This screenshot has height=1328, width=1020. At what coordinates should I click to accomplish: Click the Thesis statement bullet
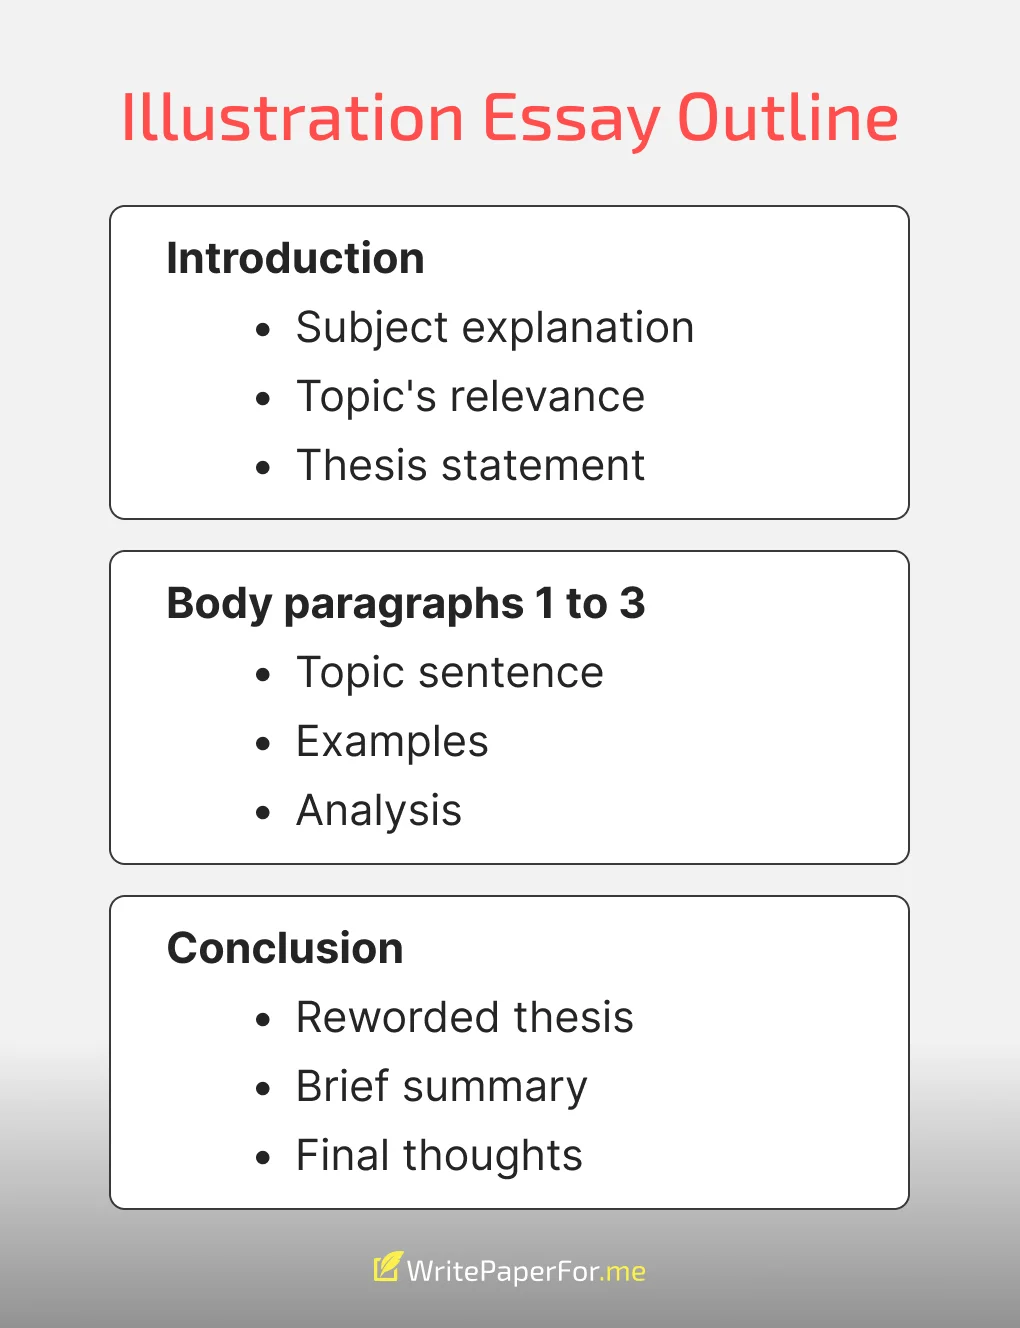(470, 466)
